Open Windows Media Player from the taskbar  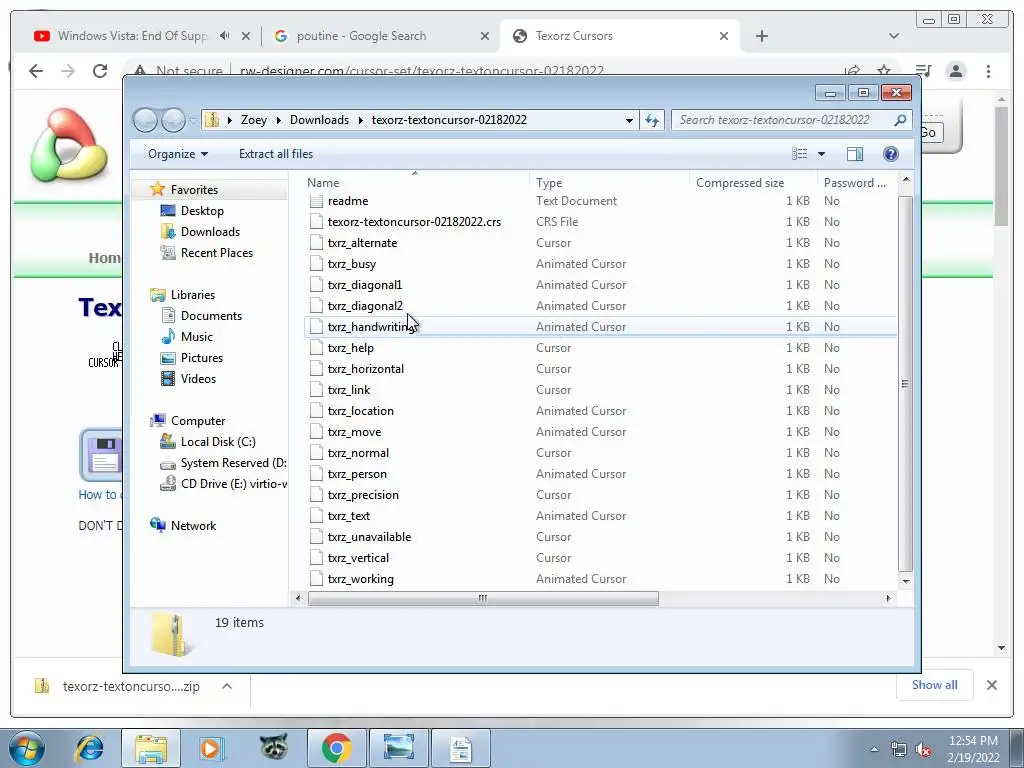click(x=210, y=748)
